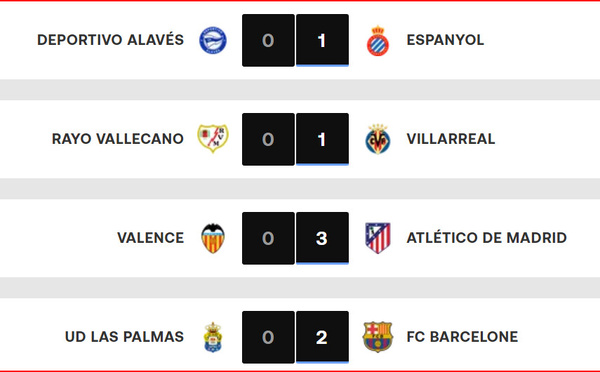
Task: Open the VALENCE team name link
Action: 150,238
